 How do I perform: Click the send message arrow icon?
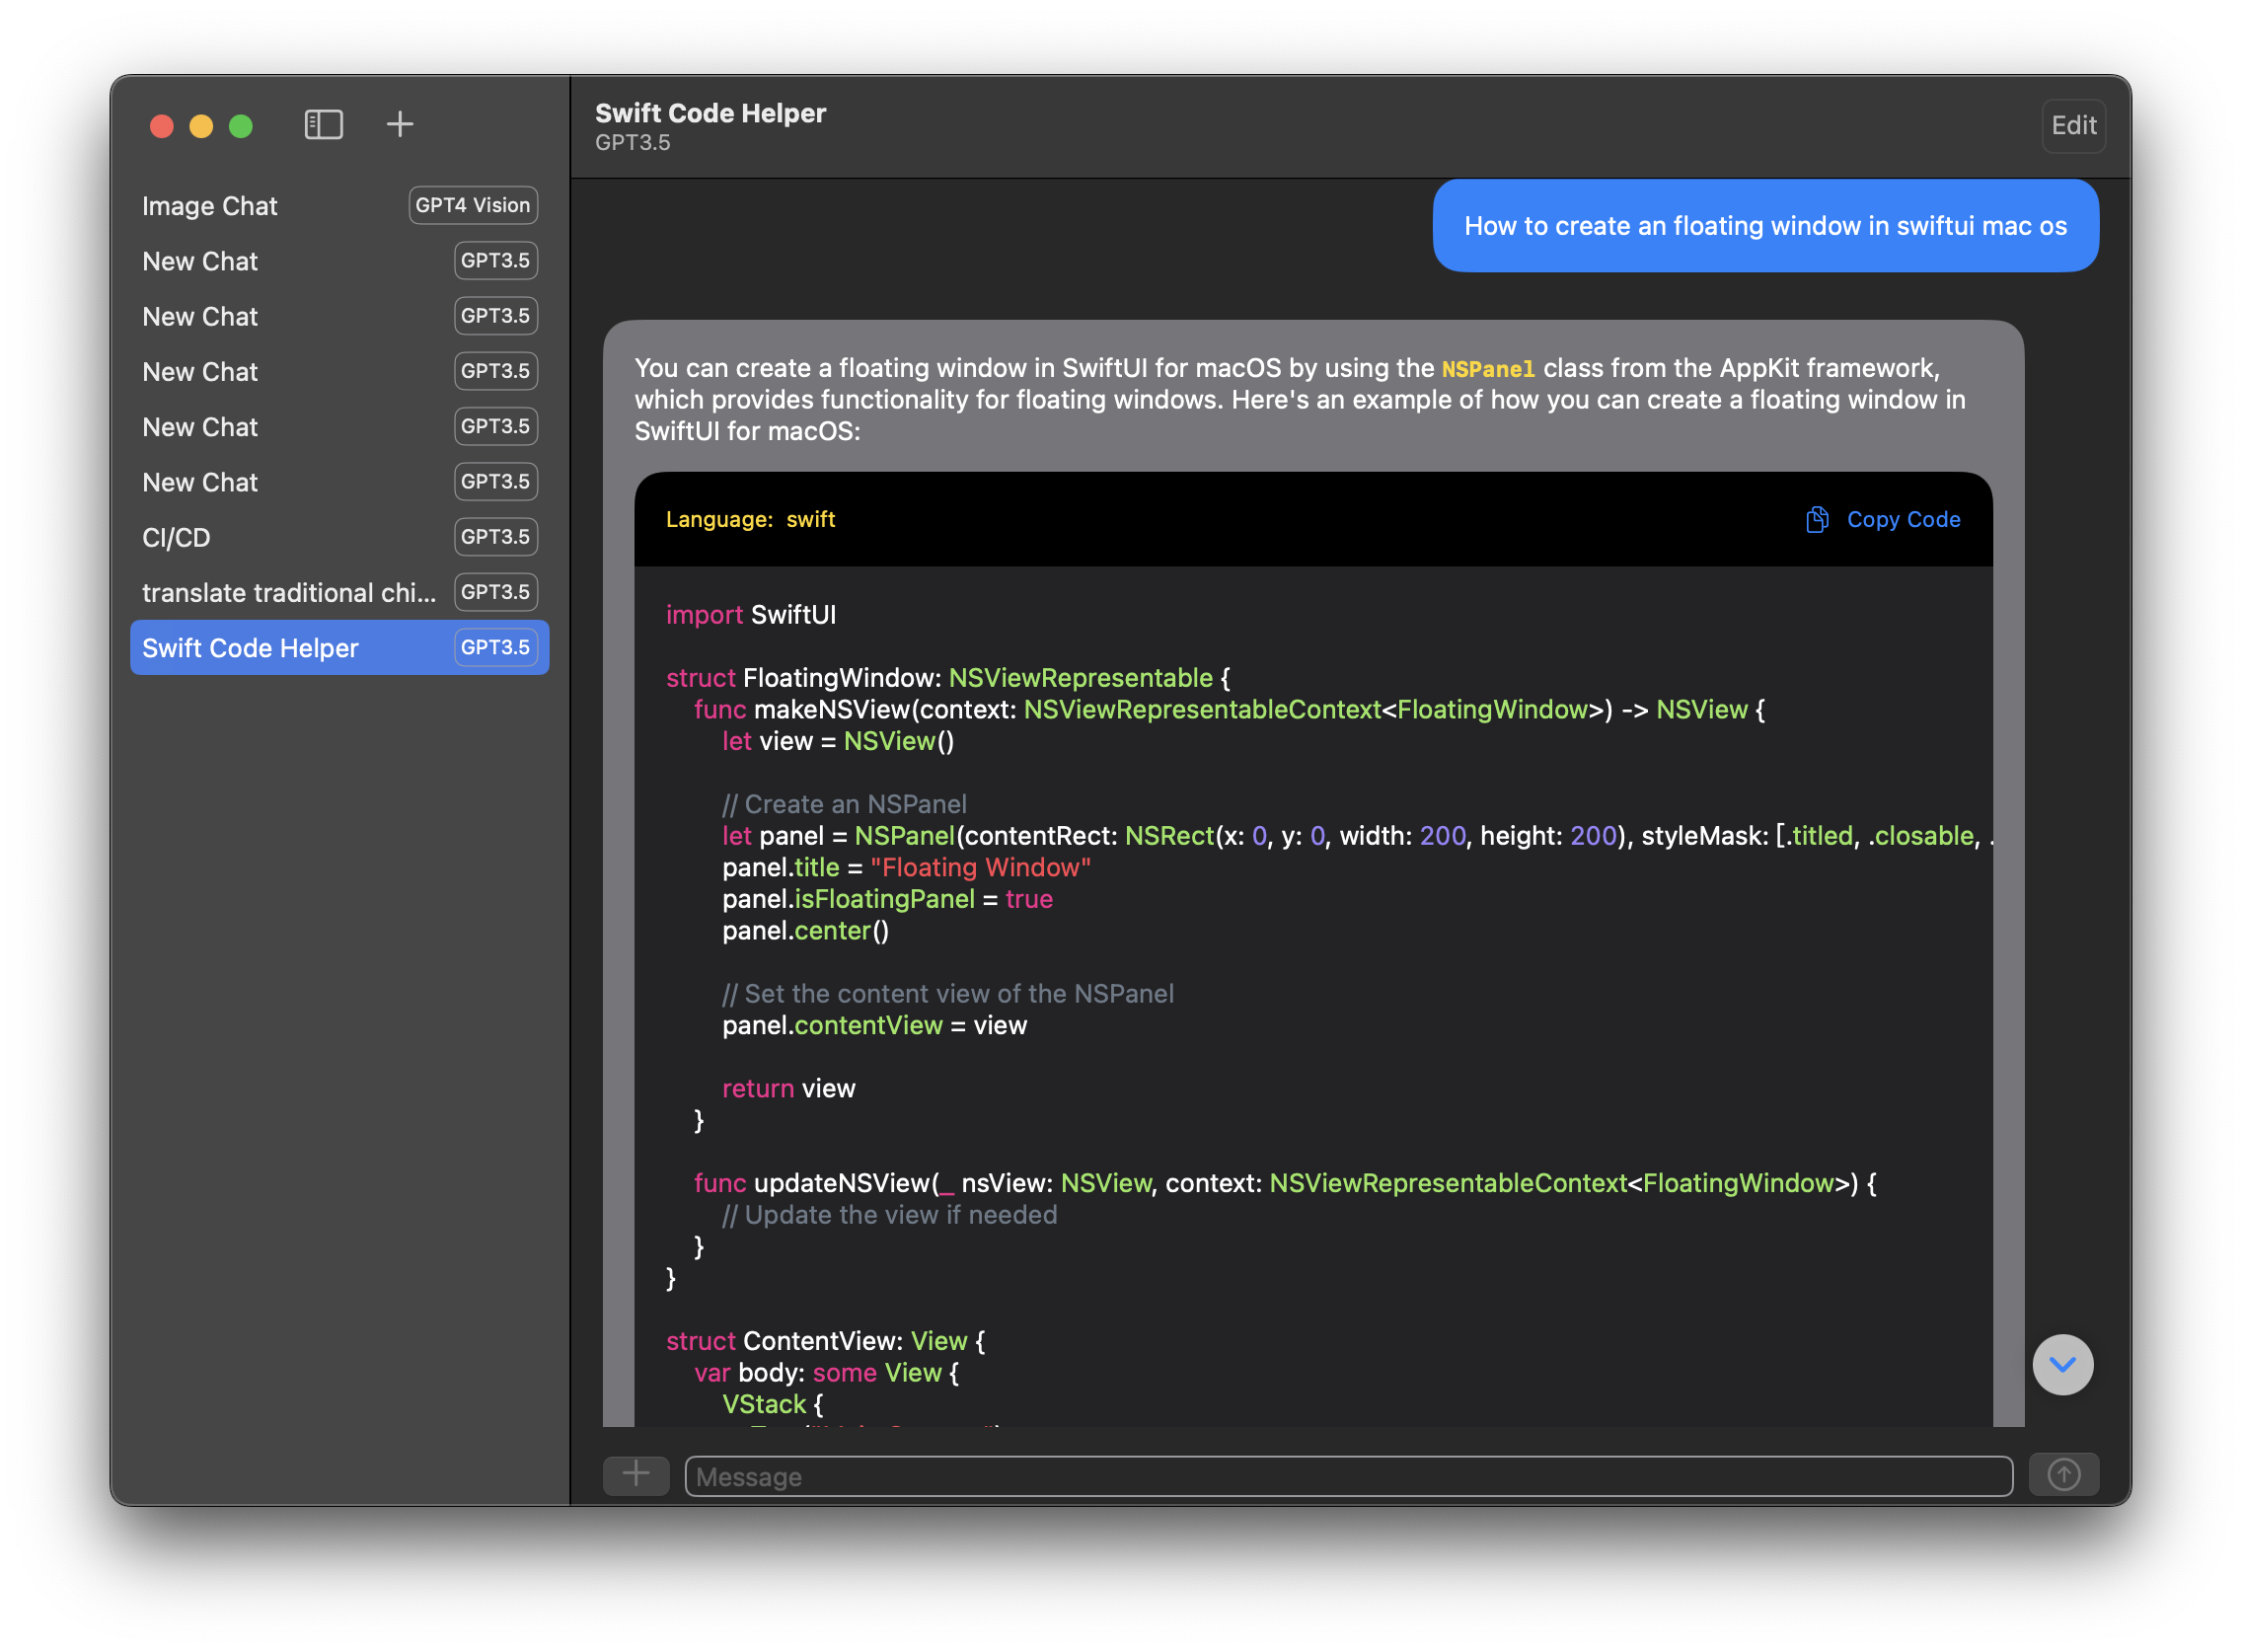(2063, 1474)
